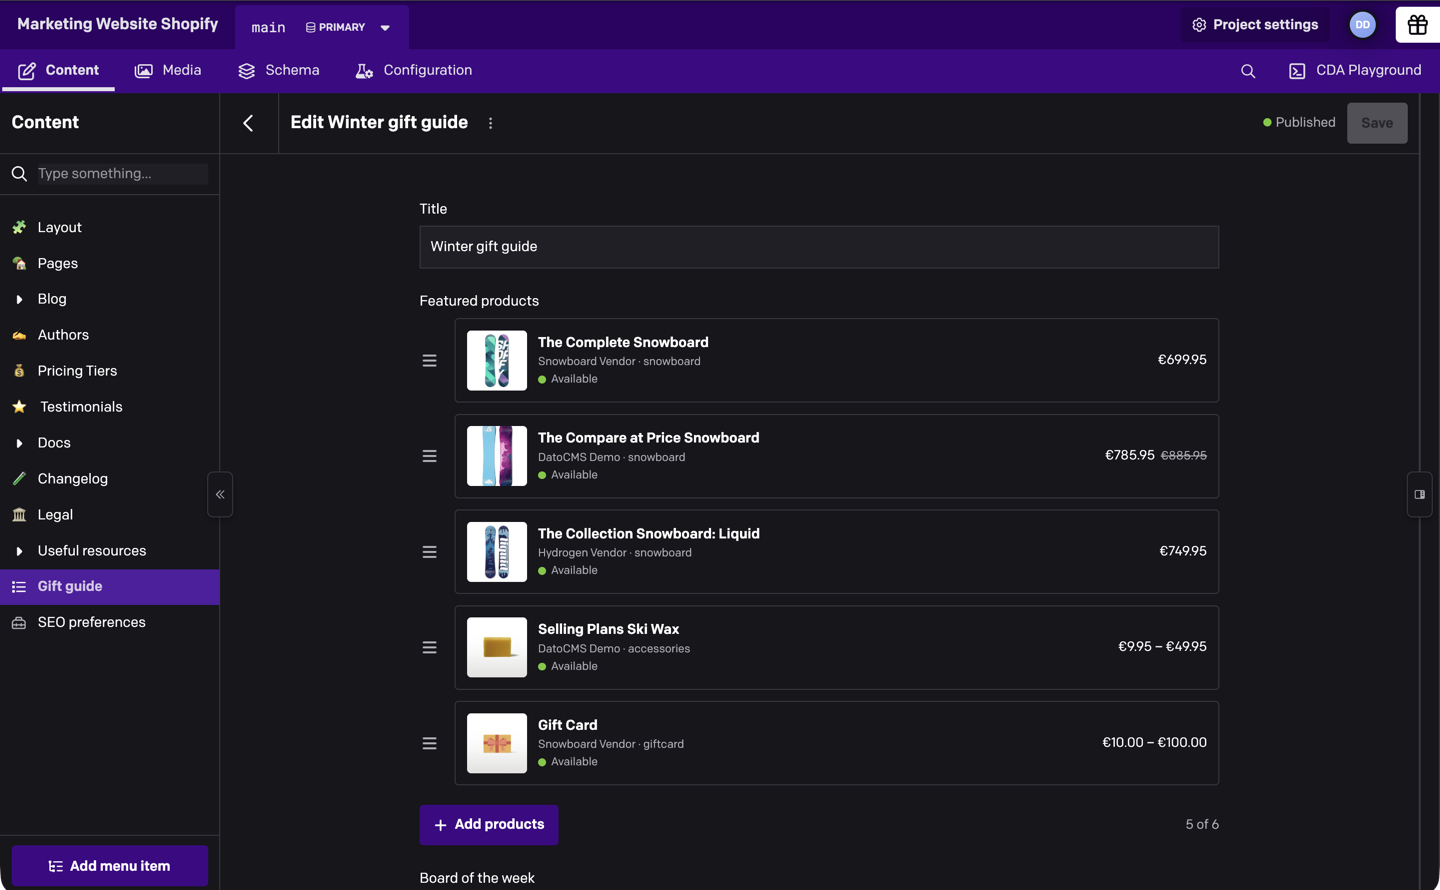Image resolution: width=1440 pixels, height=890 pixels.
Task: Open Layout in the sidebar
Action: tap(110, 228)
